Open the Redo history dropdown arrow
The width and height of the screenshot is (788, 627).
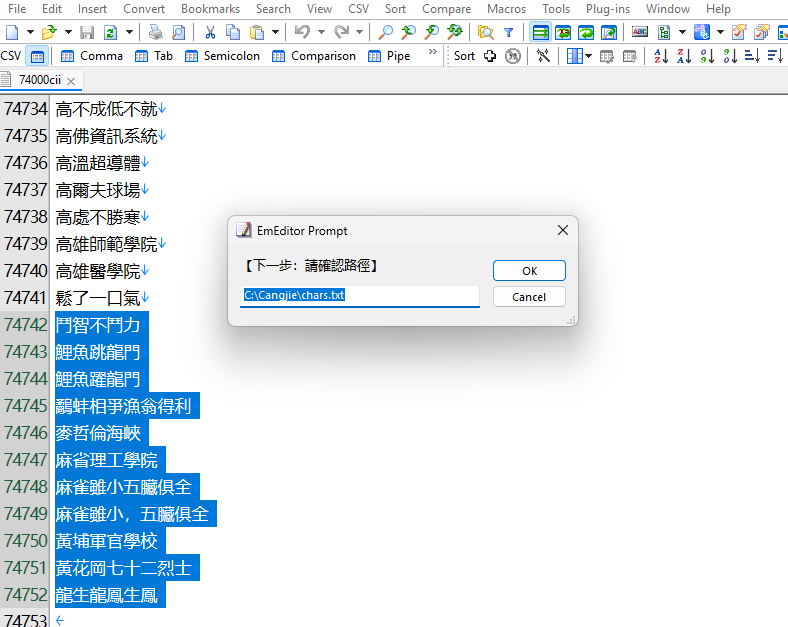tap(359, 33)
